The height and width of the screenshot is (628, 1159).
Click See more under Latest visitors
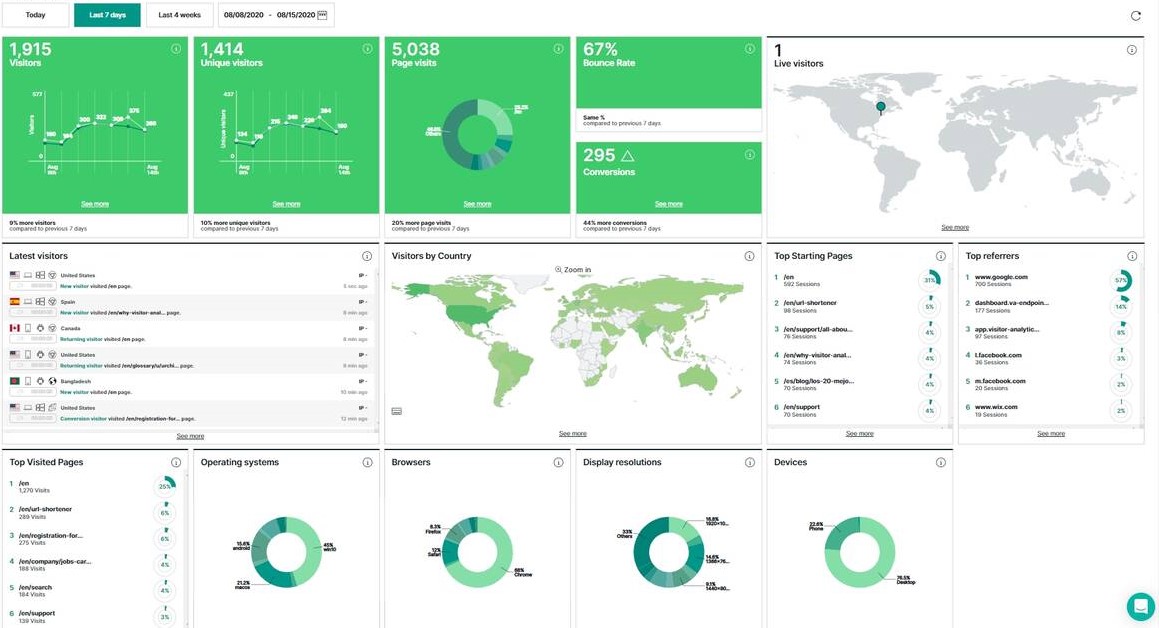click(x=190, y=436)
